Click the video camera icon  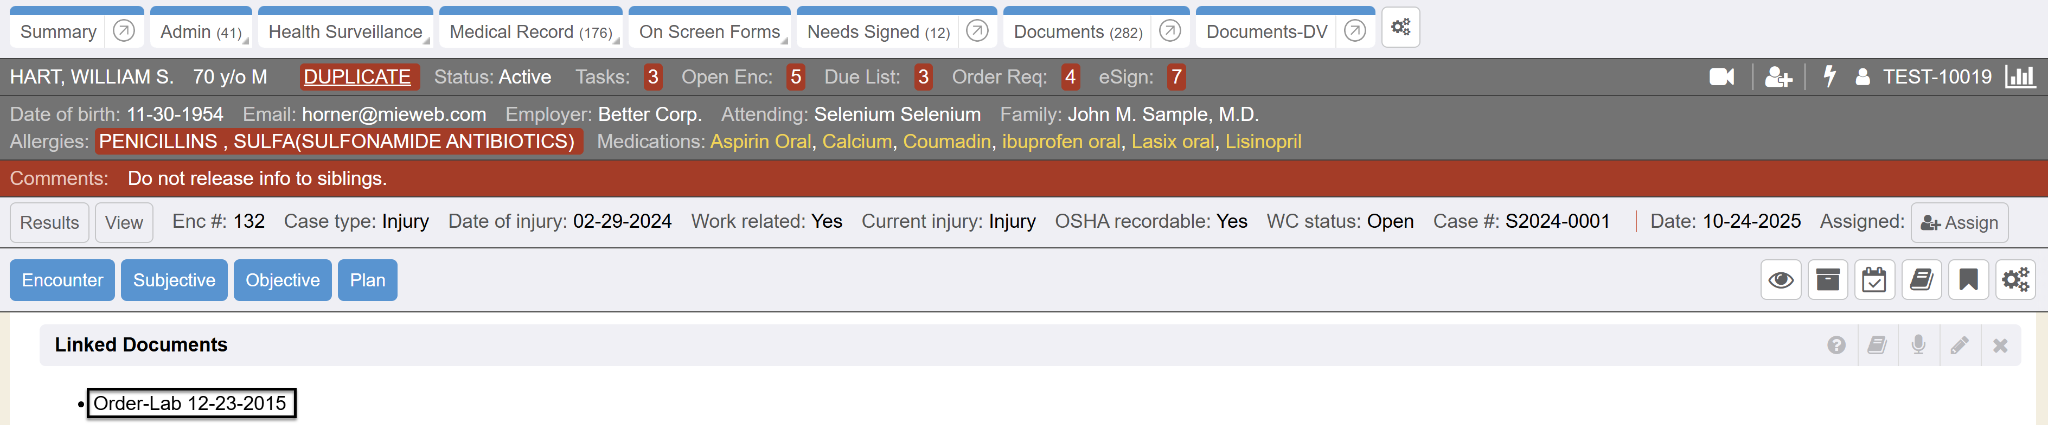click(1721, 77)
